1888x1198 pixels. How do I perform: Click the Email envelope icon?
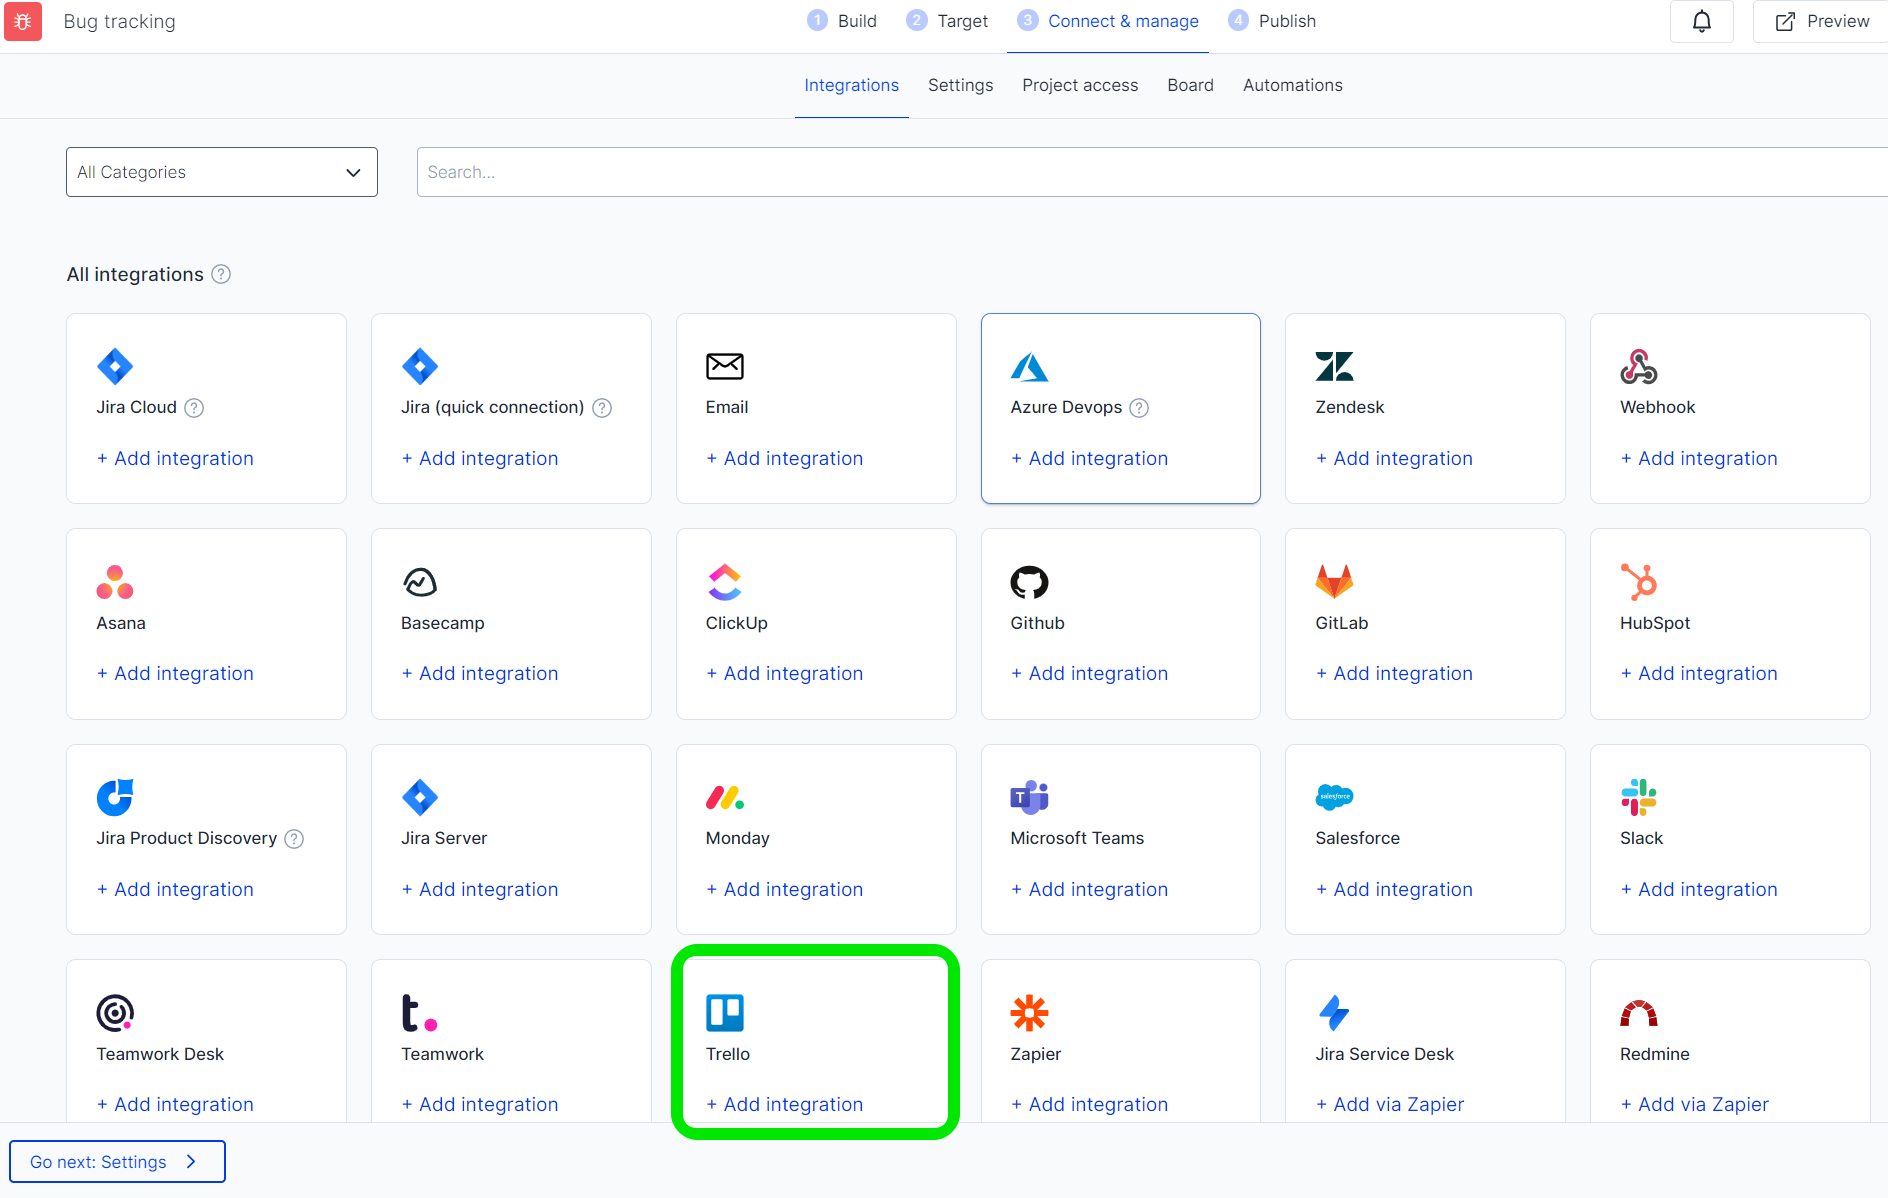(725, 366)
